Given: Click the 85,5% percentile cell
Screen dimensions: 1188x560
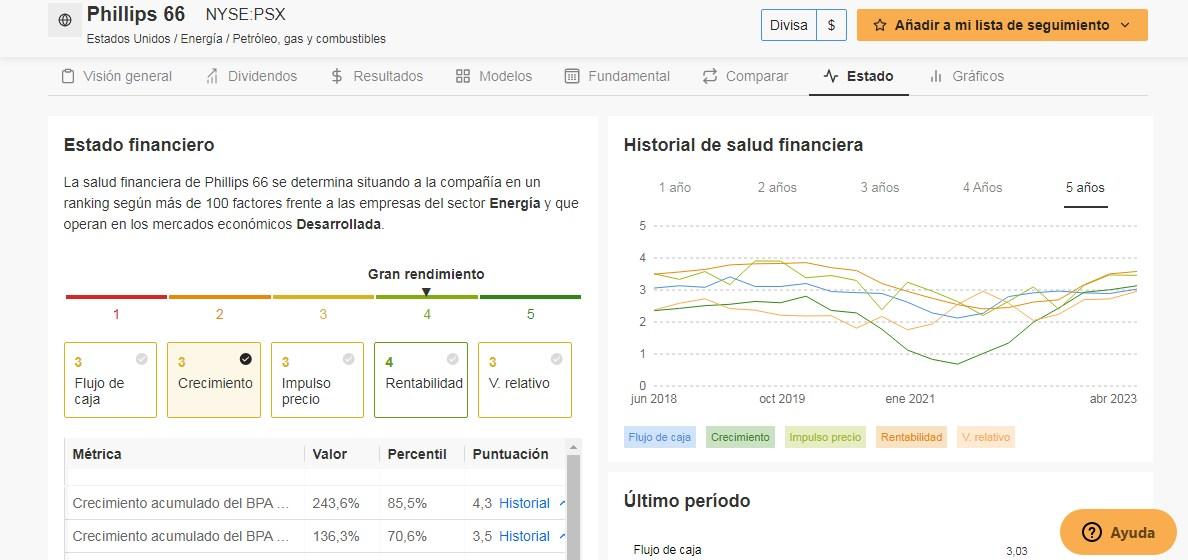Looking at the screenshot, I should (408, 502).
